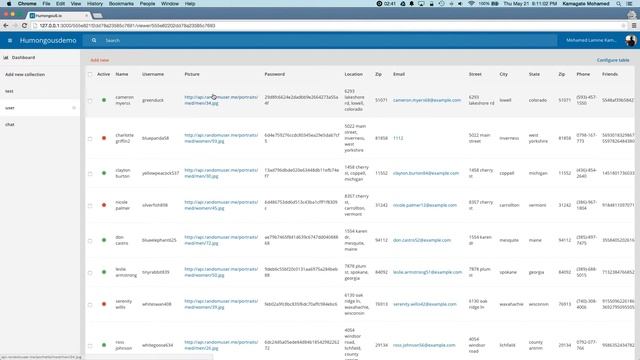Click the Add new link
The width and height of the screenshot is (640, 360).
100,60
